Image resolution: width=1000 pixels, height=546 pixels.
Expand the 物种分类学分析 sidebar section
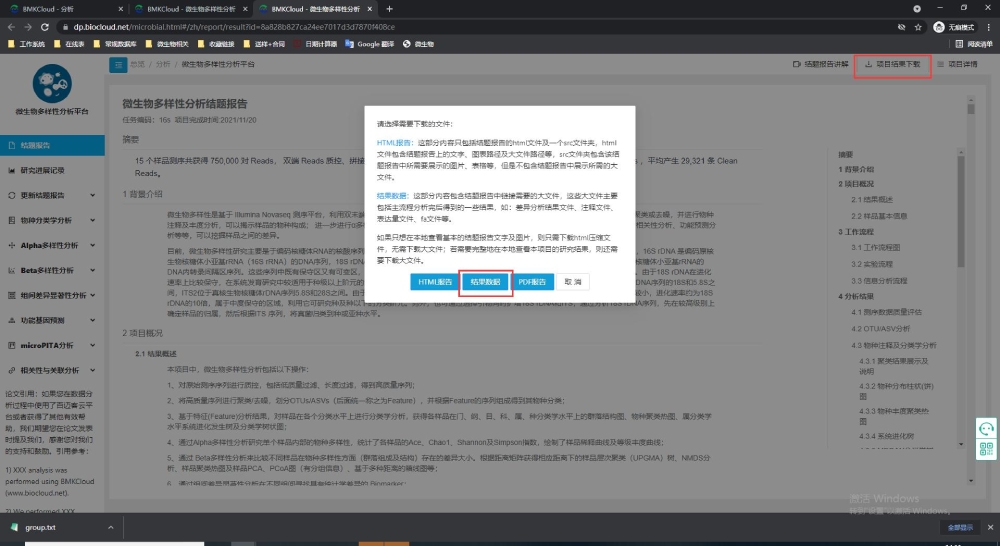52,220
